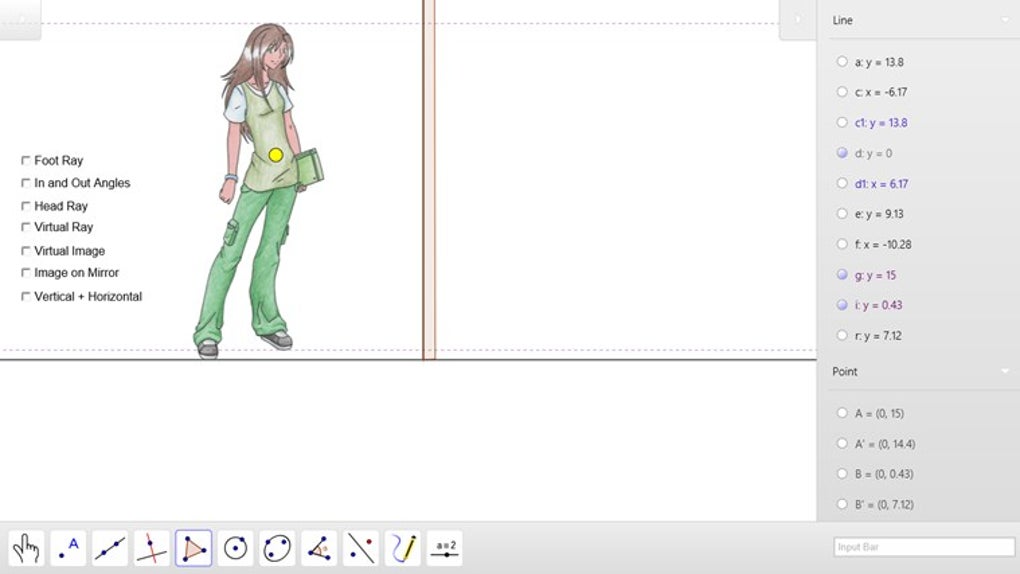Enable the Vertical + Horizontal checkbox
Screen dimensions: 1020x574
click(26, 296)
